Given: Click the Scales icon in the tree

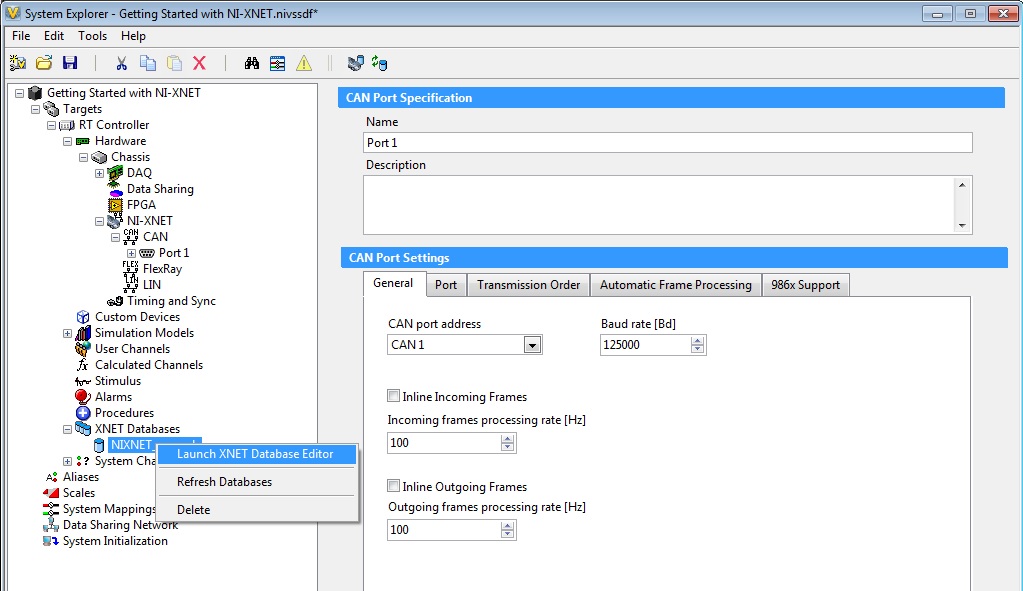Looking at the screenshot, I should 51,492.
